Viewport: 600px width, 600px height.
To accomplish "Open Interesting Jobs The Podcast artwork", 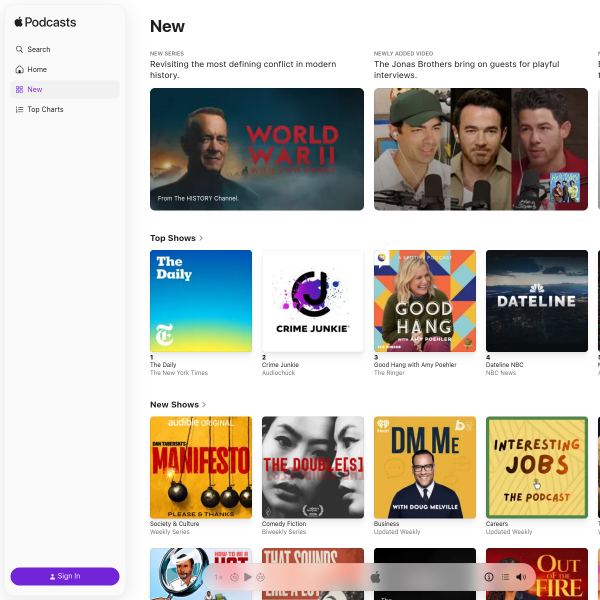I will pyautogui.click(x=536, y=467).
